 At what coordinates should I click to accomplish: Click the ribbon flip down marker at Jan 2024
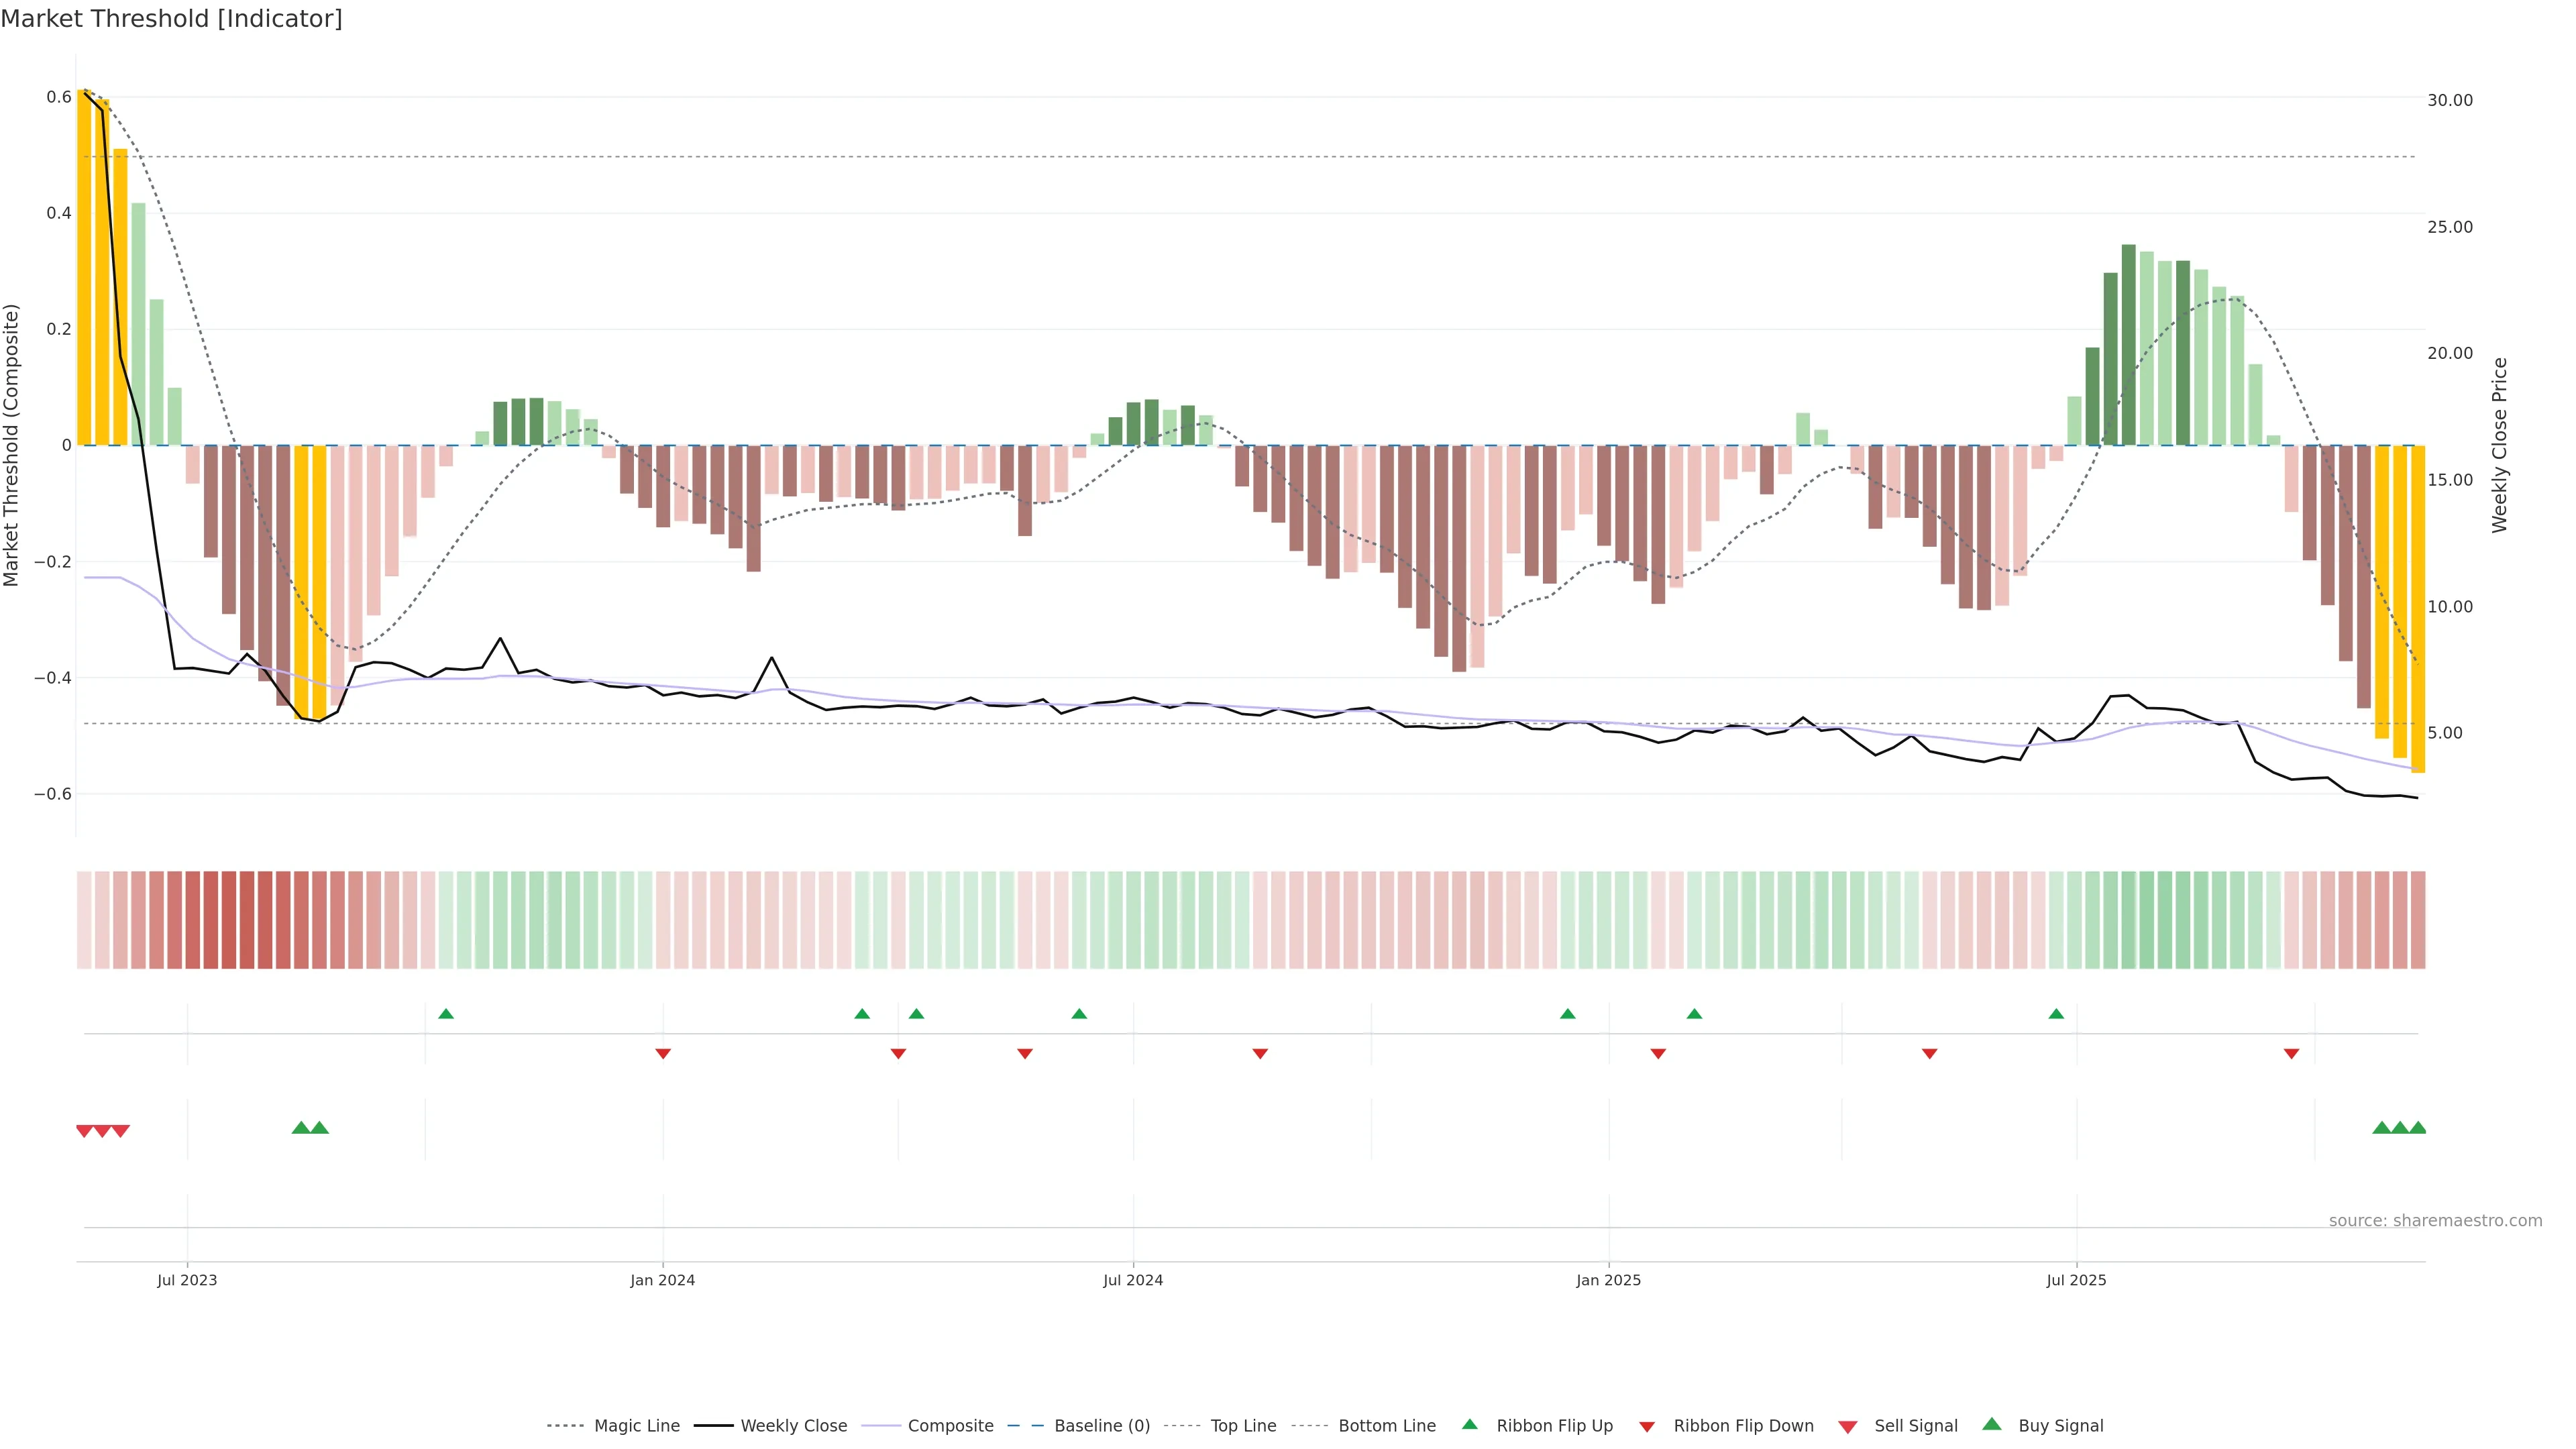(x=663, y=1053)
